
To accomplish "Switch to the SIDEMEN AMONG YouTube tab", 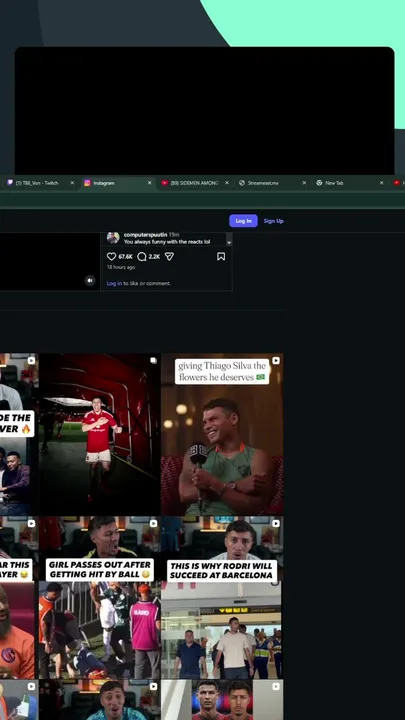I will coord(195,183).
